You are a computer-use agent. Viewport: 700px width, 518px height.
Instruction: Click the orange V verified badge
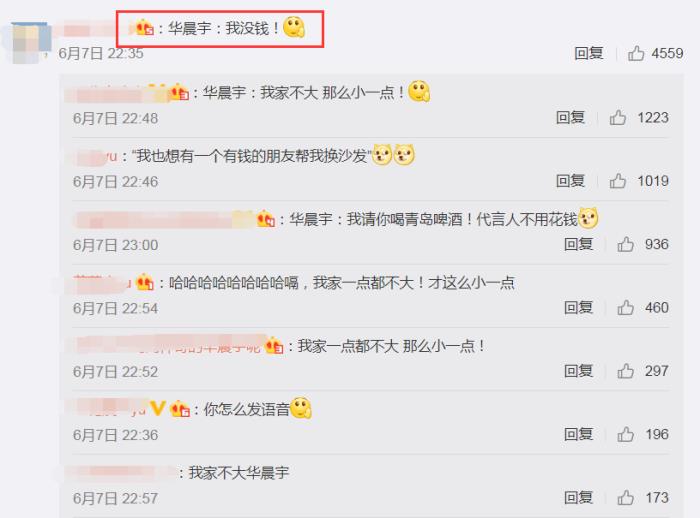[x=158, y=408]
